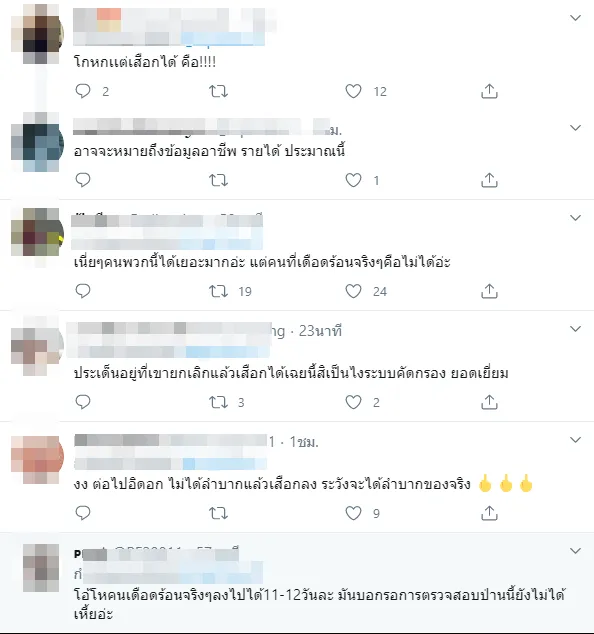This screenshot has height=634, width=594.
Task: Share the tweet with 1 like
Action: 489,180
